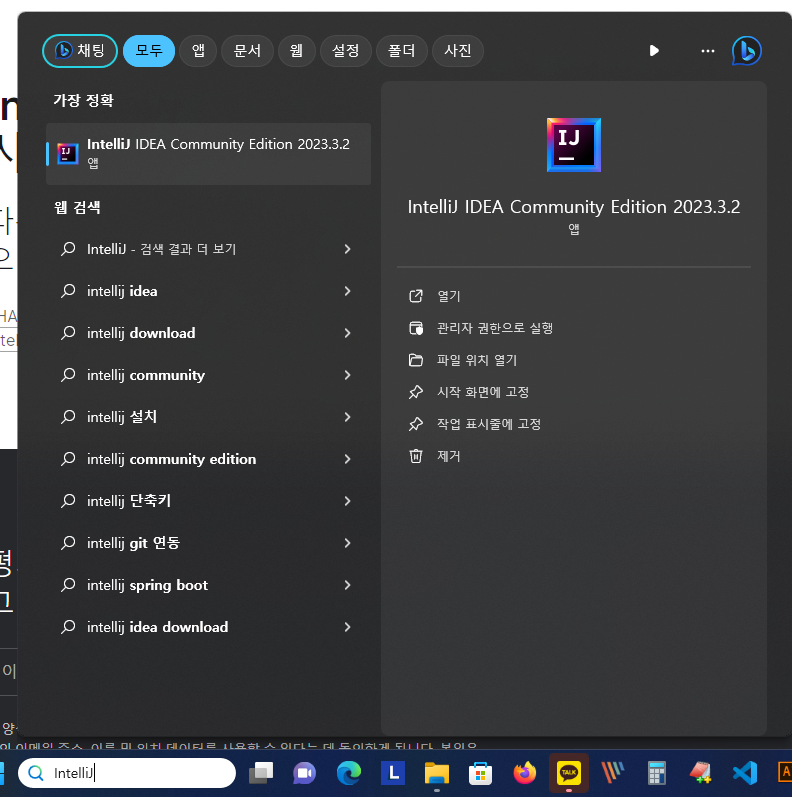Open Calculator from the taskbar
Screen dimensions: 792x797
tap(656, 773)
